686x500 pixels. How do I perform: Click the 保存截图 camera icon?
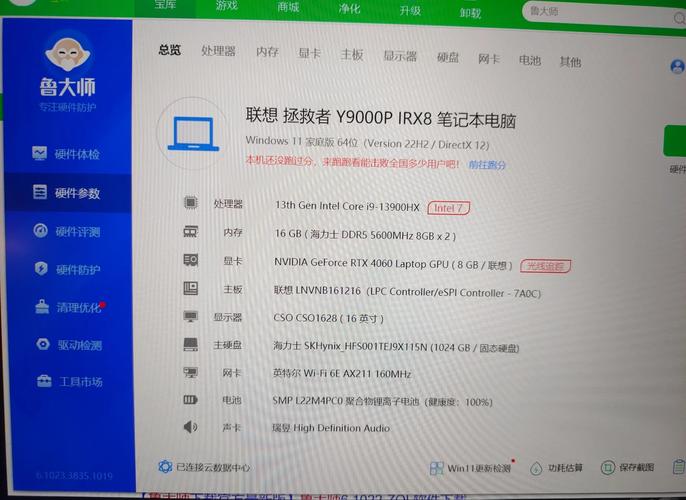click(x=606, y=467)
